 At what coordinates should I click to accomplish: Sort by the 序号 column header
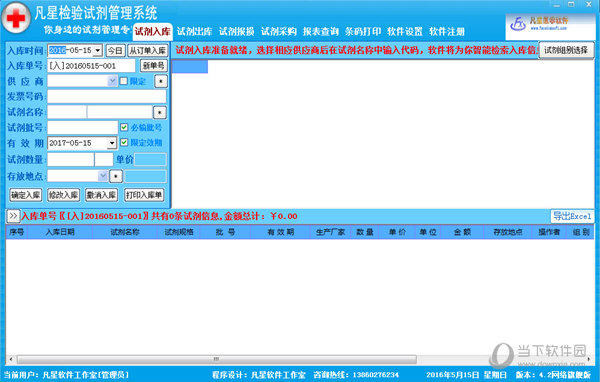click(x=17, y=232)
